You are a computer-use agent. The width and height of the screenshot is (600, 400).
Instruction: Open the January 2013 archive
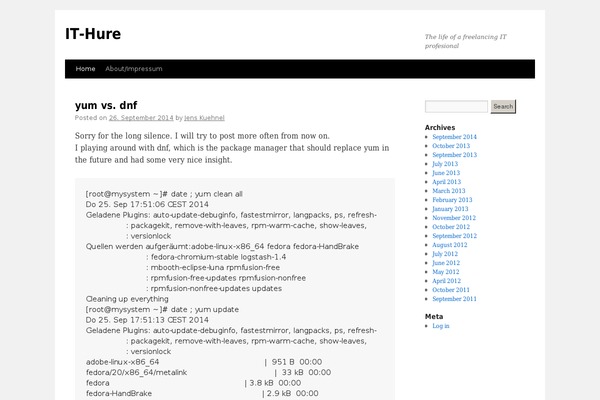(x=450, y=209)
